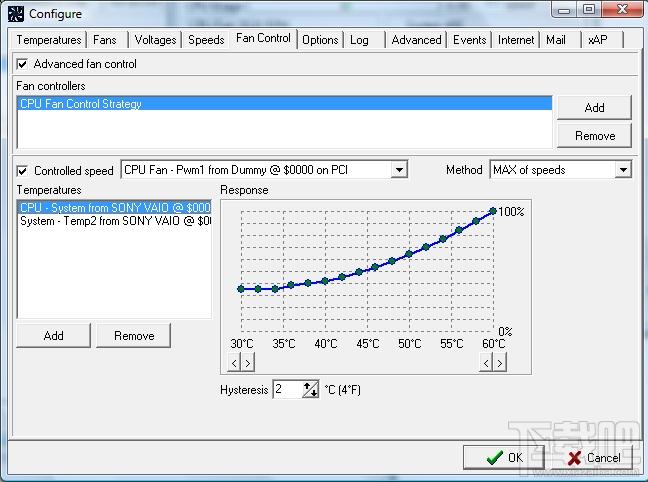648x482 pixels.
Task: Select System - Temp2 temperature entry
Action: [114, 221]
